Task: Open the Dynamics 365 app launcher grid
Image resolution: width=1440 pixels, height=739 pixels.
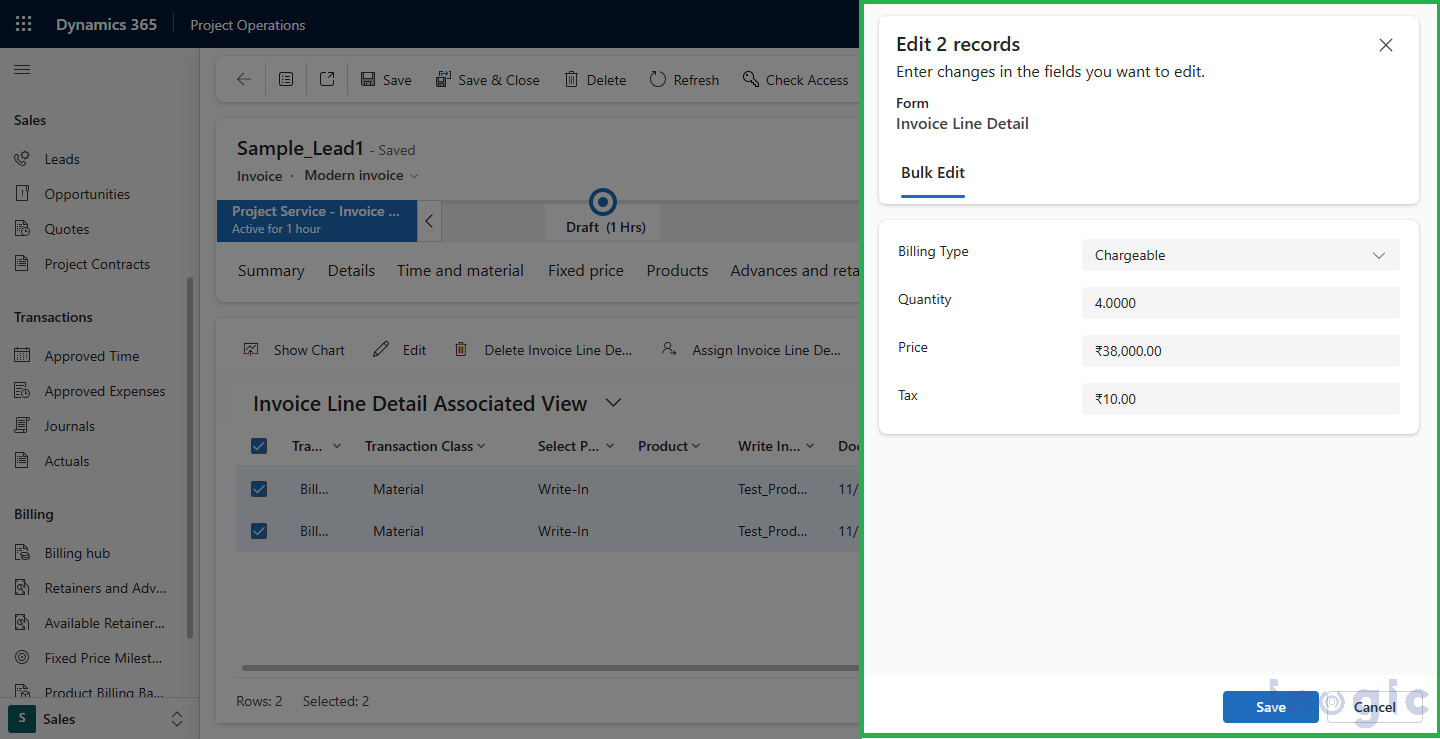Action: (x=22, y=23)
